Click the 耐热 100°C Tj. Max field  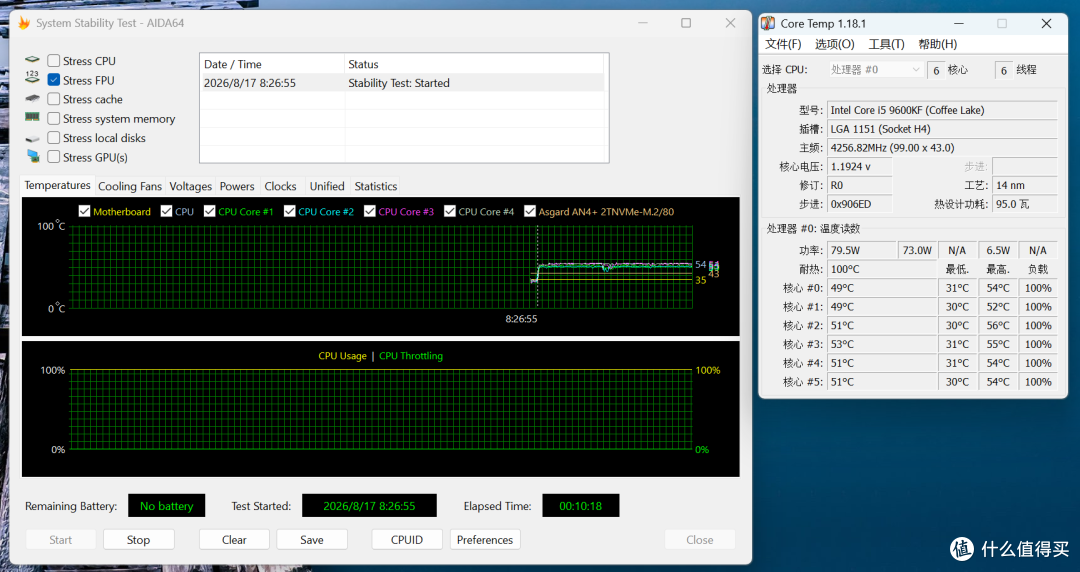pos(882,269)
